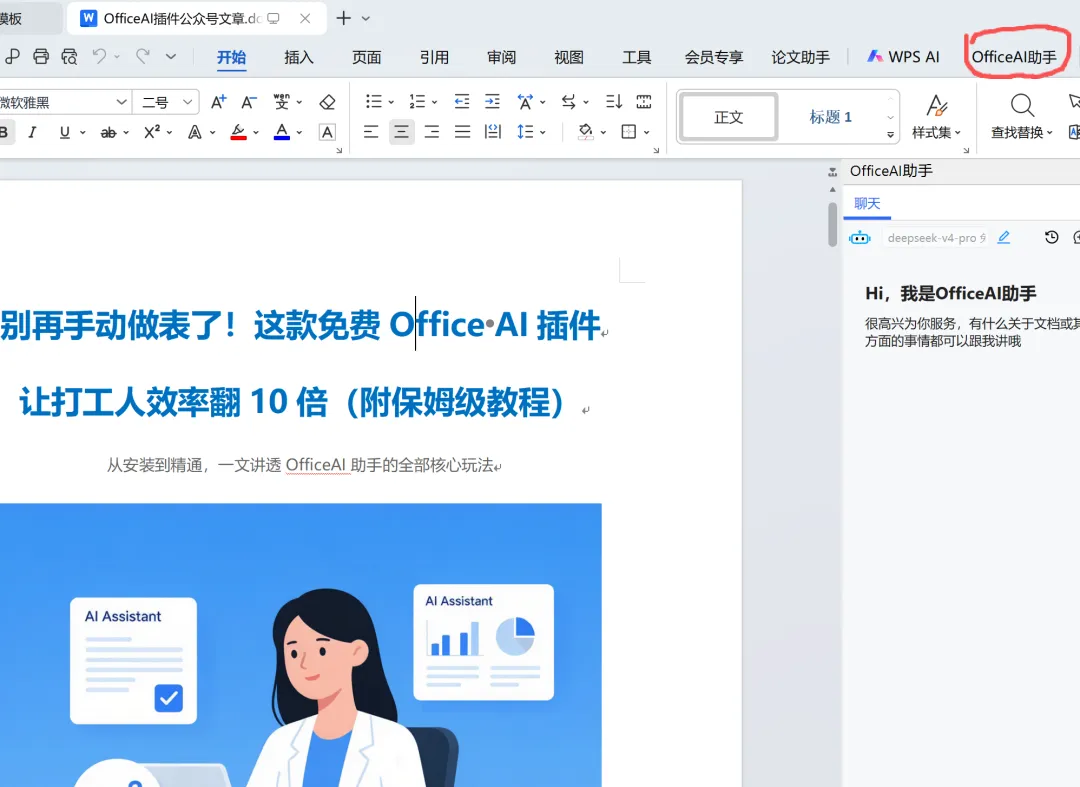Select the 聊天 tab in OfficeAI panel
Image resolution: width=1080 pixels, height=787 pixels.
[867, 204]
